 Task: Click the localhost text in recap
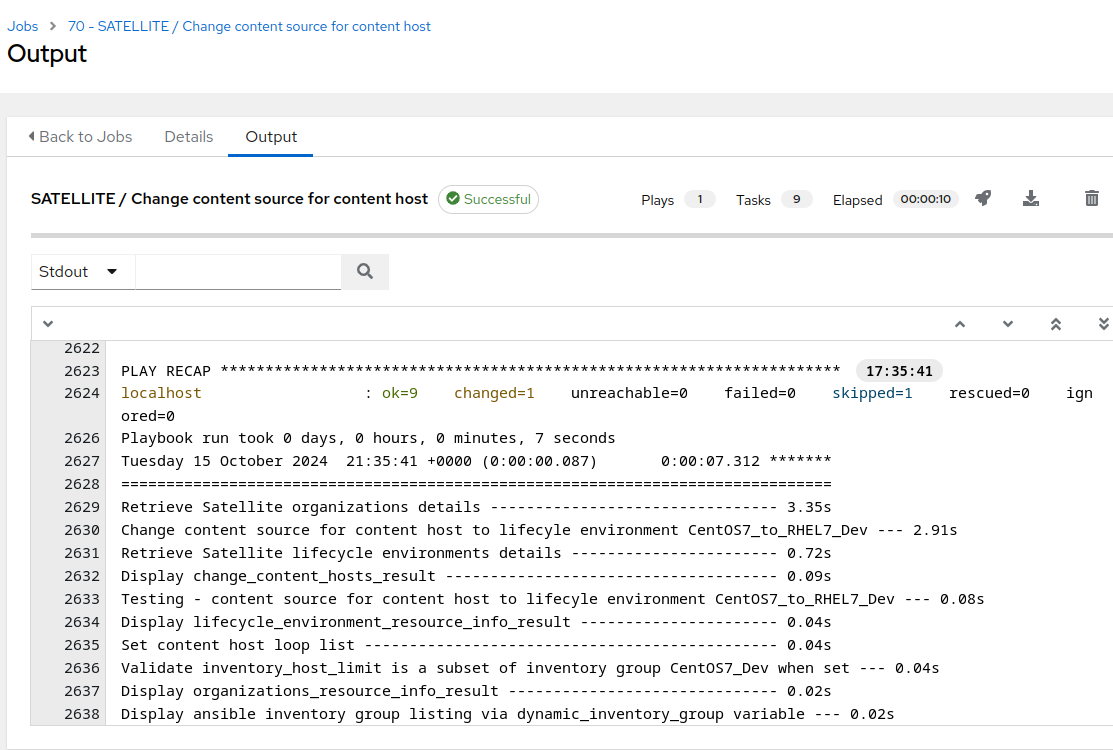(161, 393)
